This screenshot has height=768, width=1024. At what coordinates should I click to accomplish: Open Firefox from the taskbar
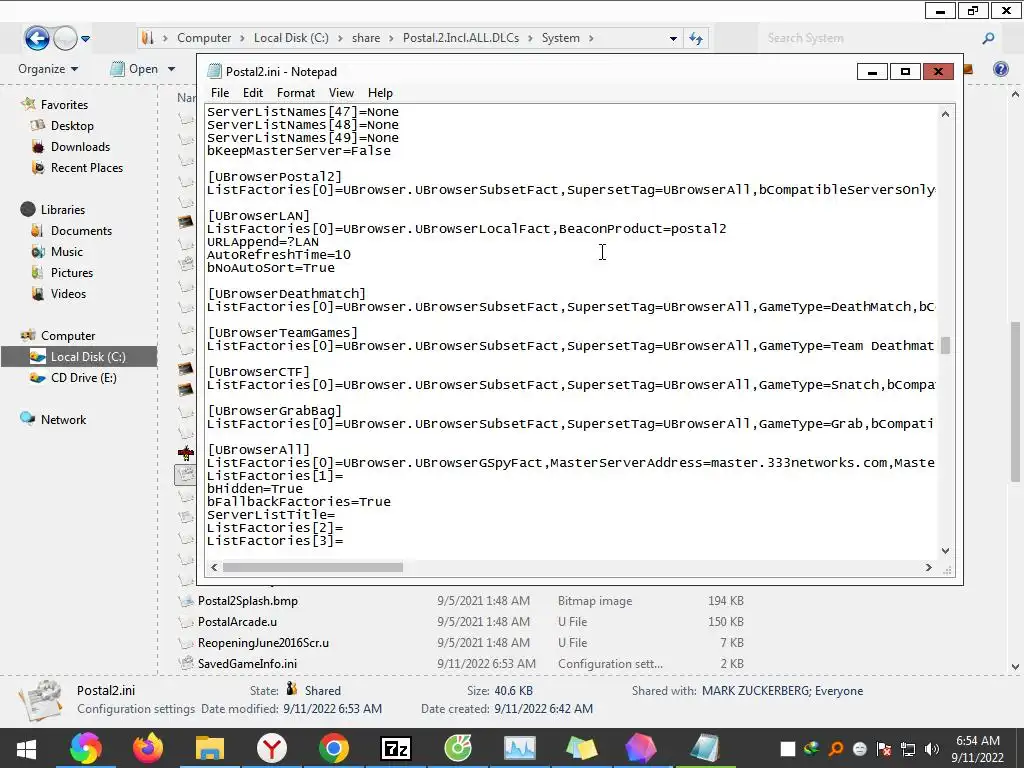[x=148, y=748]
